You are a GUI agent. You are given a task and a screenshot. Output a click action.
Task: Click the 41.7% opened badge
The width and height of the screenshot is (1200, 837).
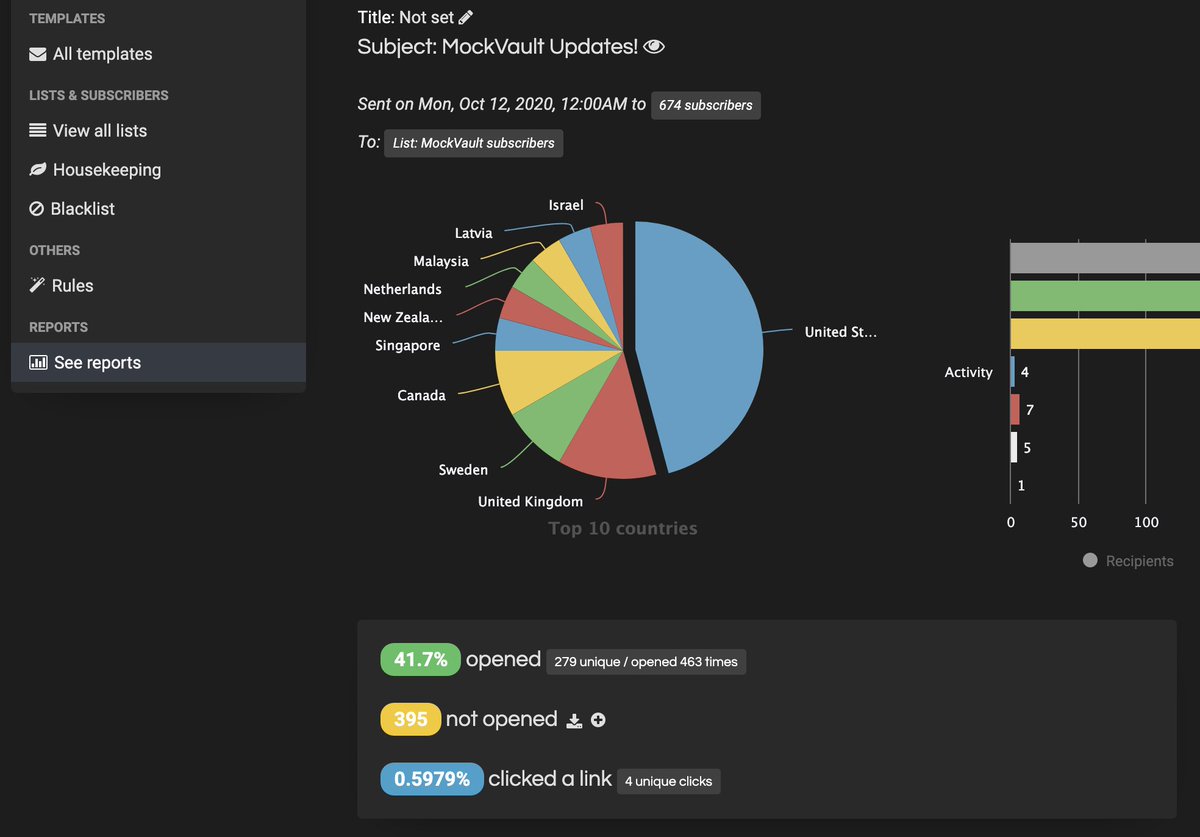tap(420, 660)
